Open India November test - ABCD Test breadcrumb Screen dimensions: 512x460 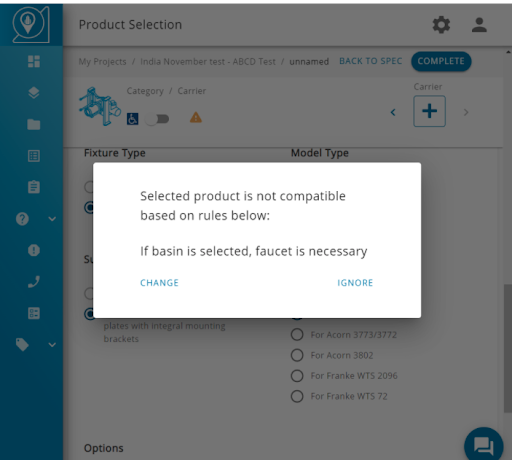coord(208,62)
